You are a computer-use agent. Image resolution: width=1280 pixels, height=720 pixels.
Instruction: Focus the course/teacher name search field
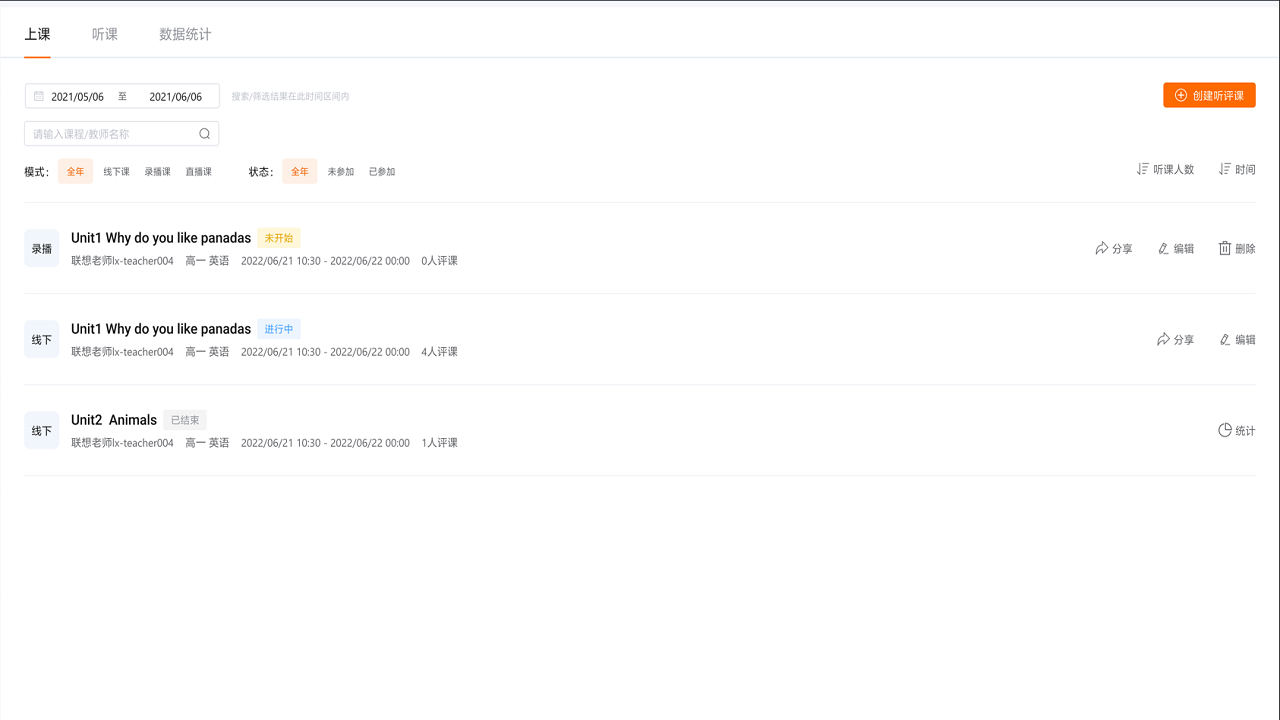click(x=110, y=134)
